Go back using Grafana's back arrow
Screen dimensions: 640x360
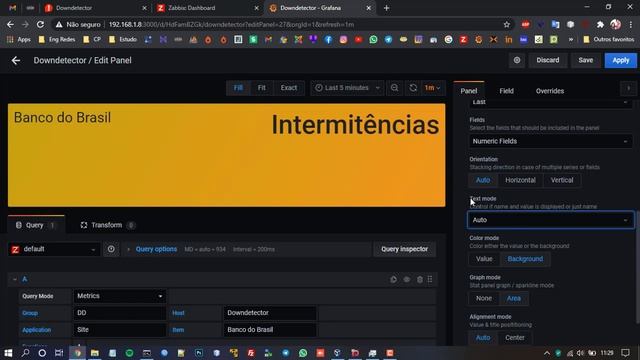coord(16,60)
